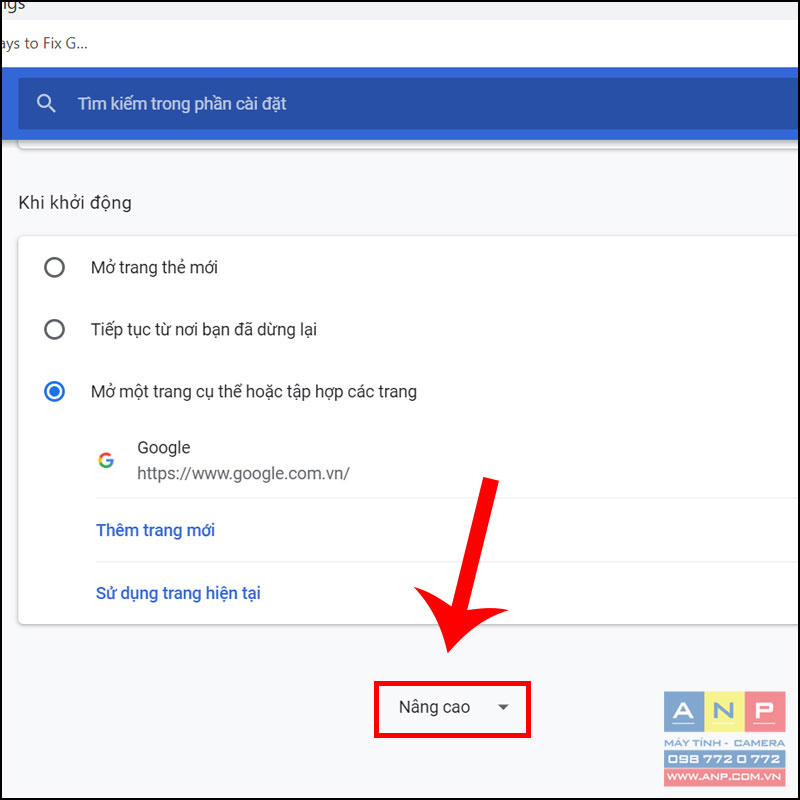Click the Google favicon in startup pages
The height and width of the screenshot is (800, 800).
point(106,460)
